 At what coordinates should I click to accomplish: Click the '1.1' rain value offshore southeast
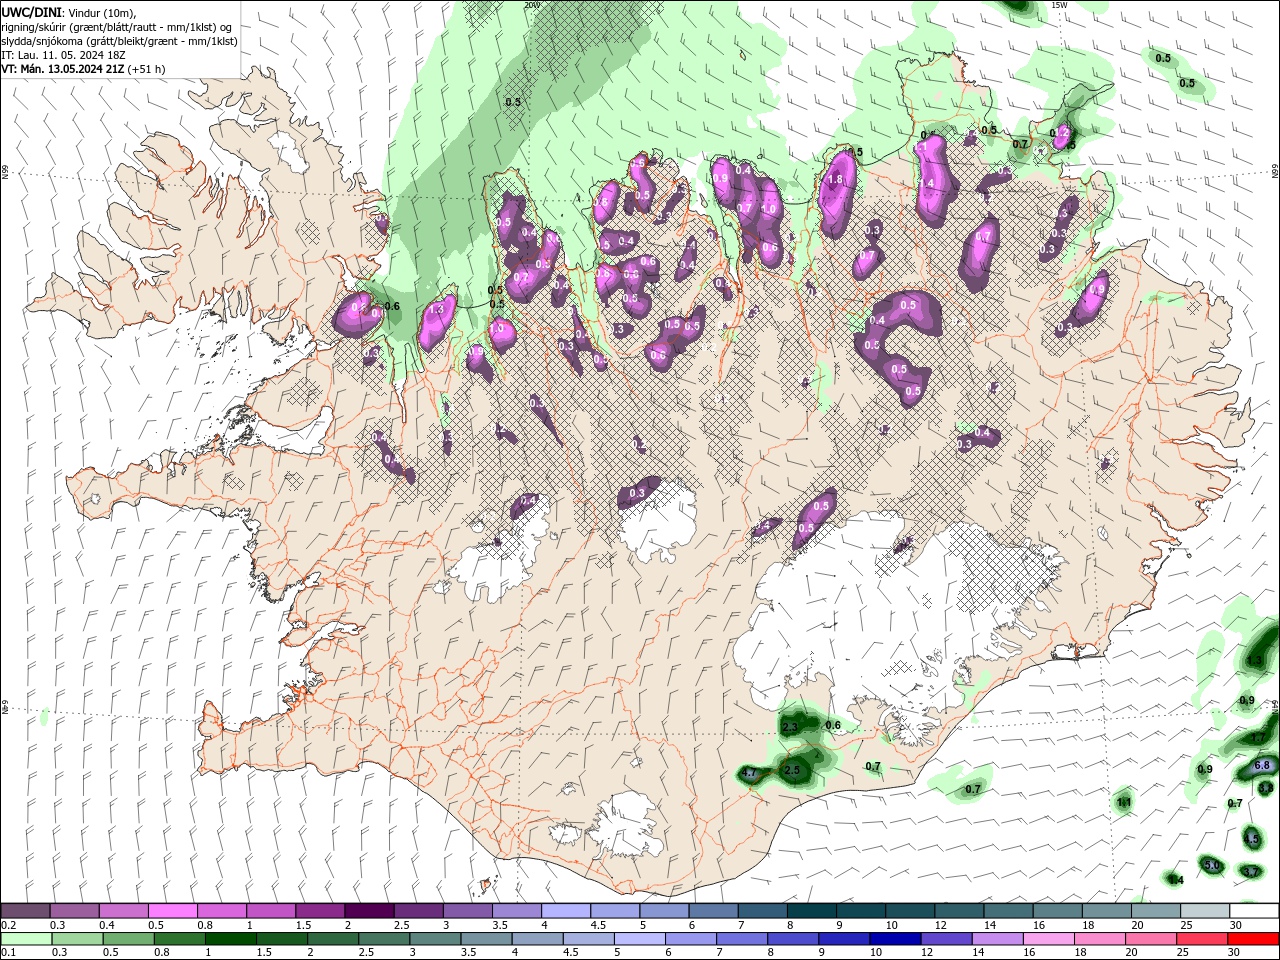[x=1124, y=802]
